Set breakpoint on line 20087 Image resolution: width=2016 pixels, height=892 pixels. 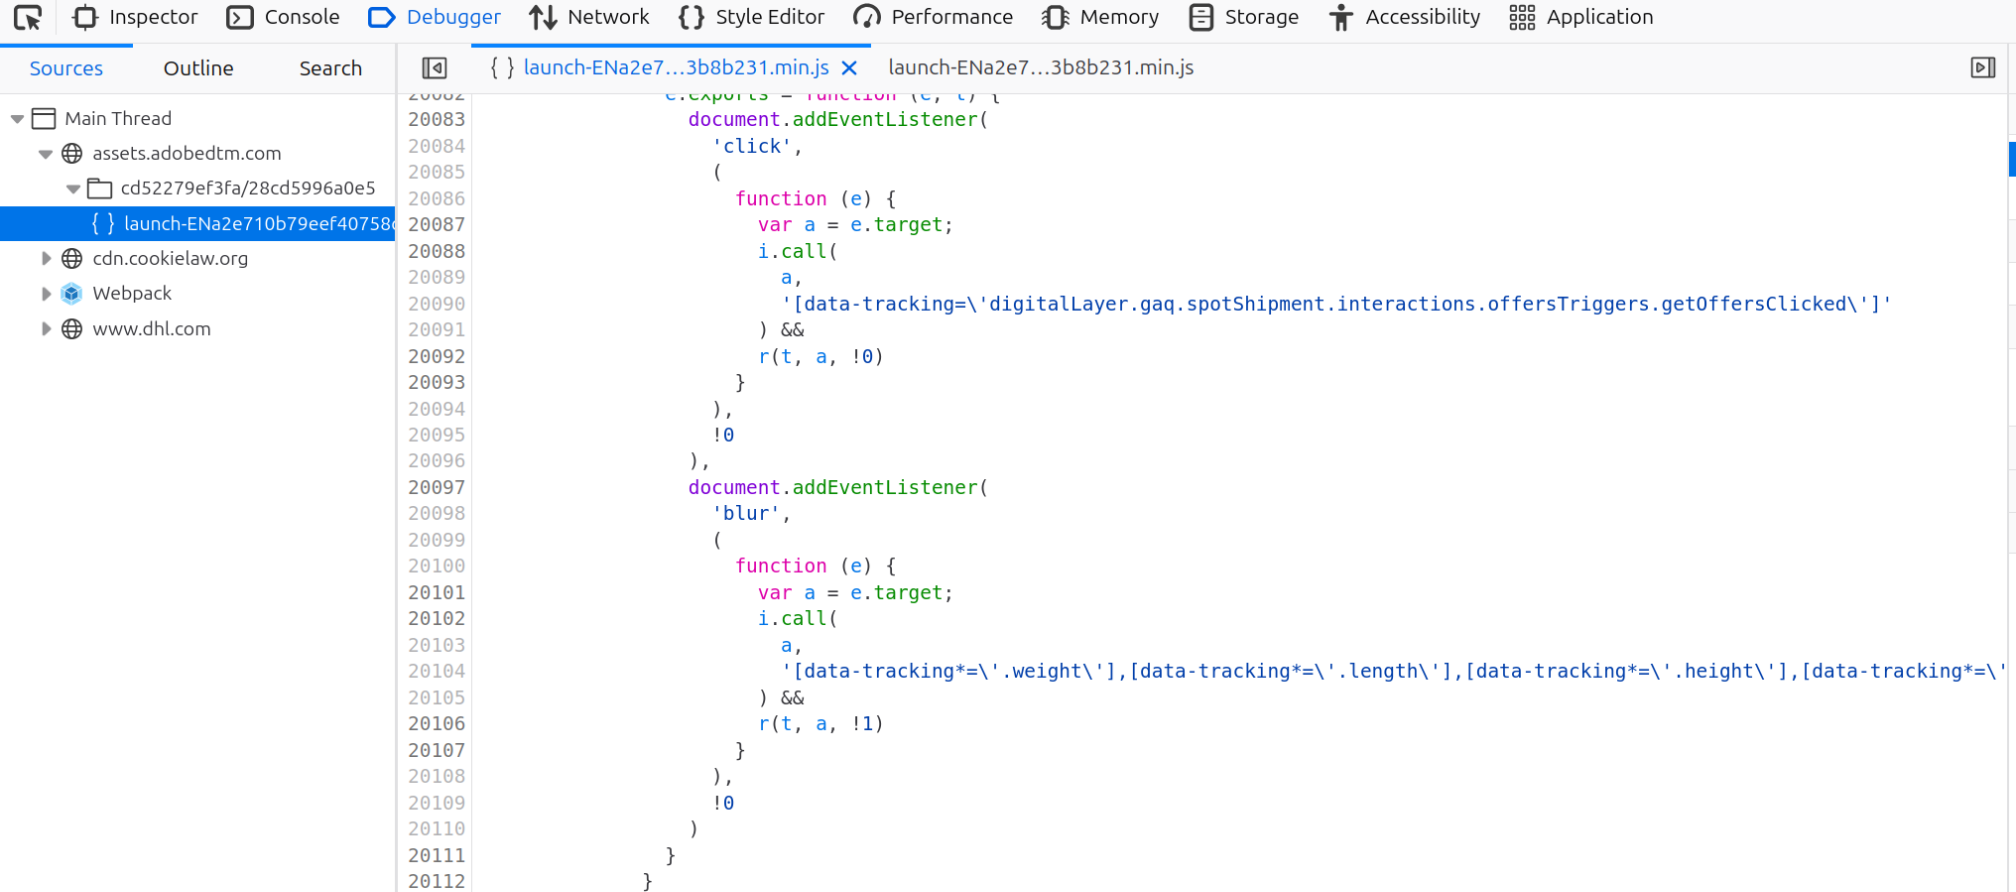click(x=436, y=224)
